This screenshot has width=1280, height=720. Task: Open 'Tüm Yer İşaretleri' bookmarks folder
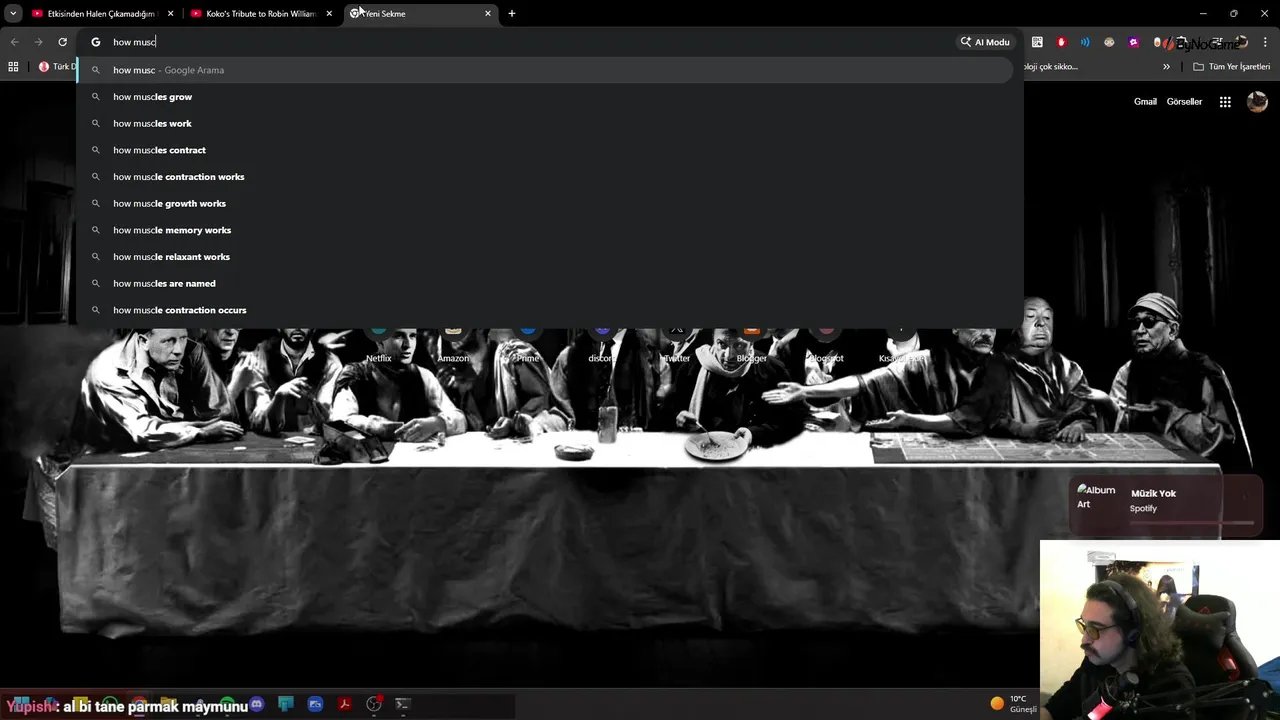coord(1232,67)
